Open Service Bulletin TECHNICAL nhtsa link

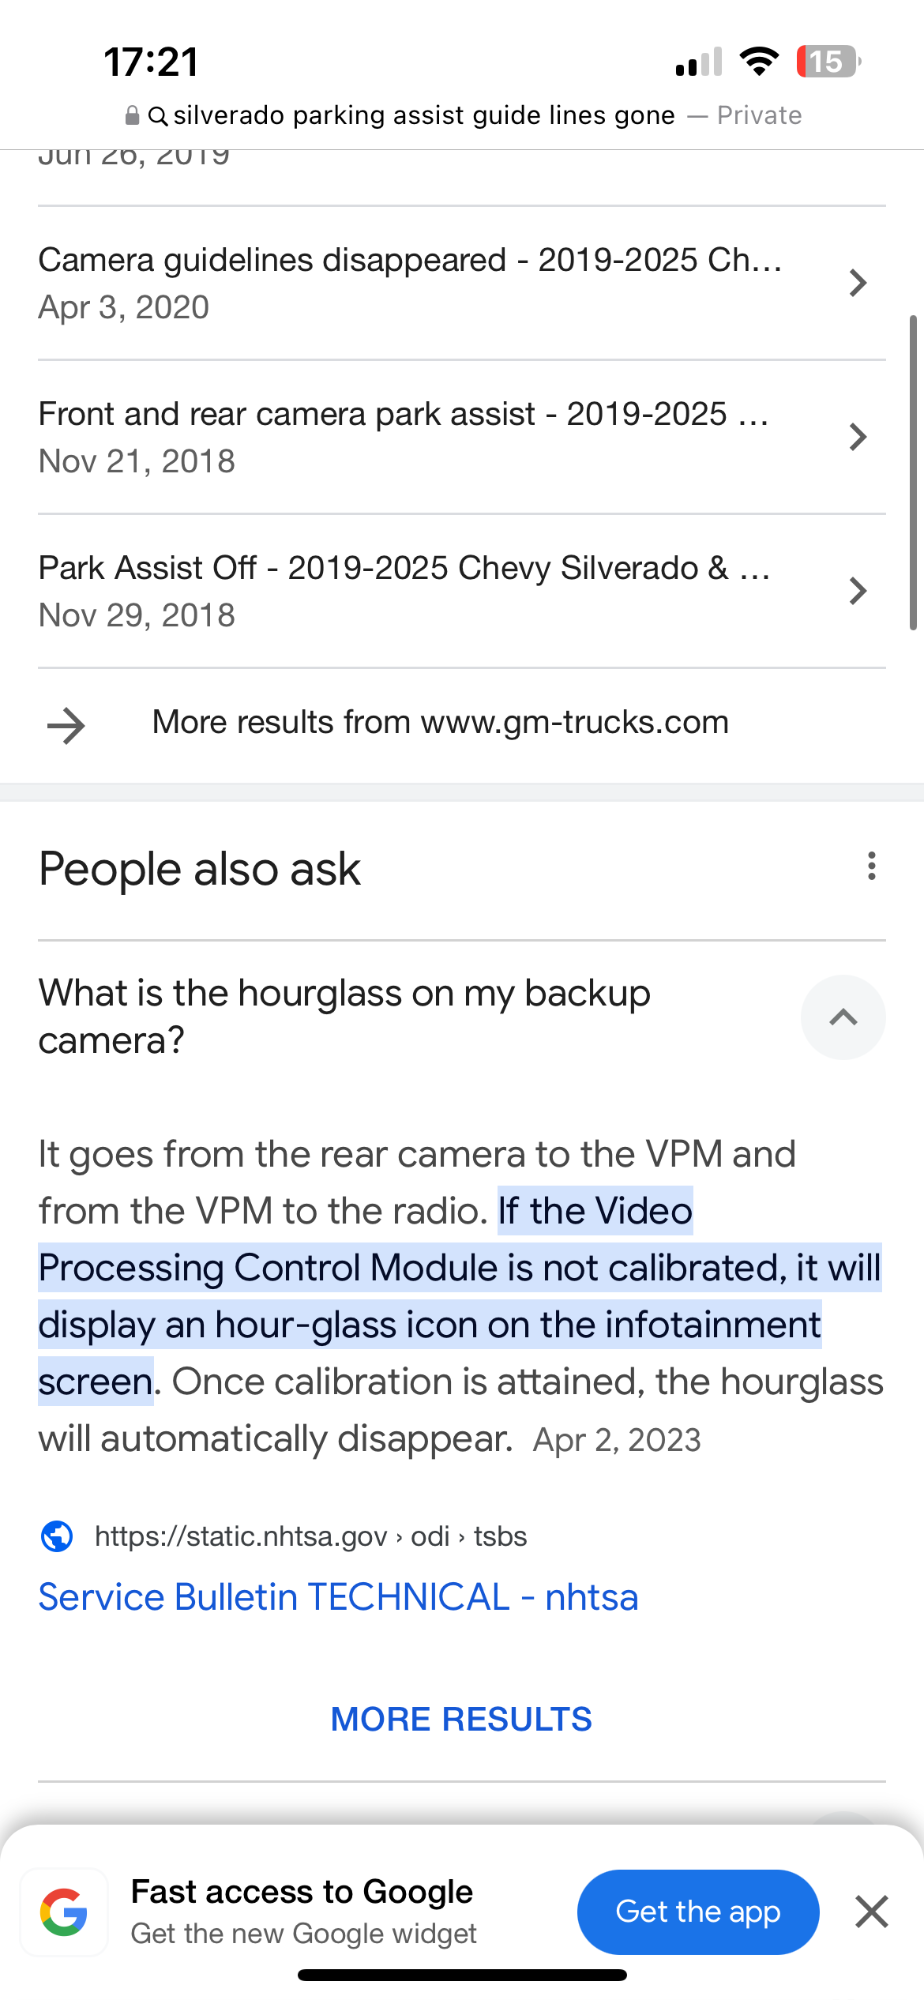338,1597
